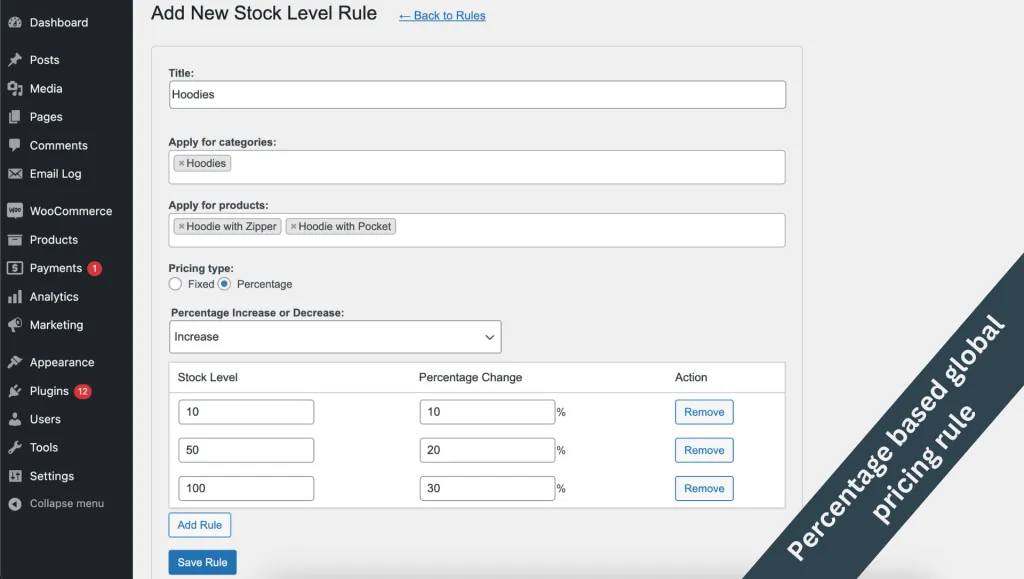The width and height of the screenshot is (1024, 579).
Task: Click the Save Rule button
Action: click(x=202, y=562)
